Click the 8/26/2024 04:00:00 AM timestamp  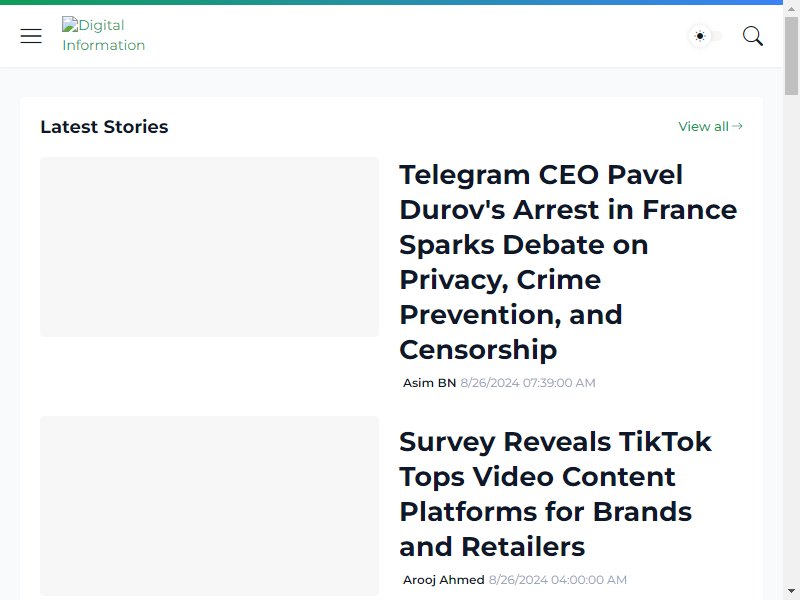[x=558, y=580]
